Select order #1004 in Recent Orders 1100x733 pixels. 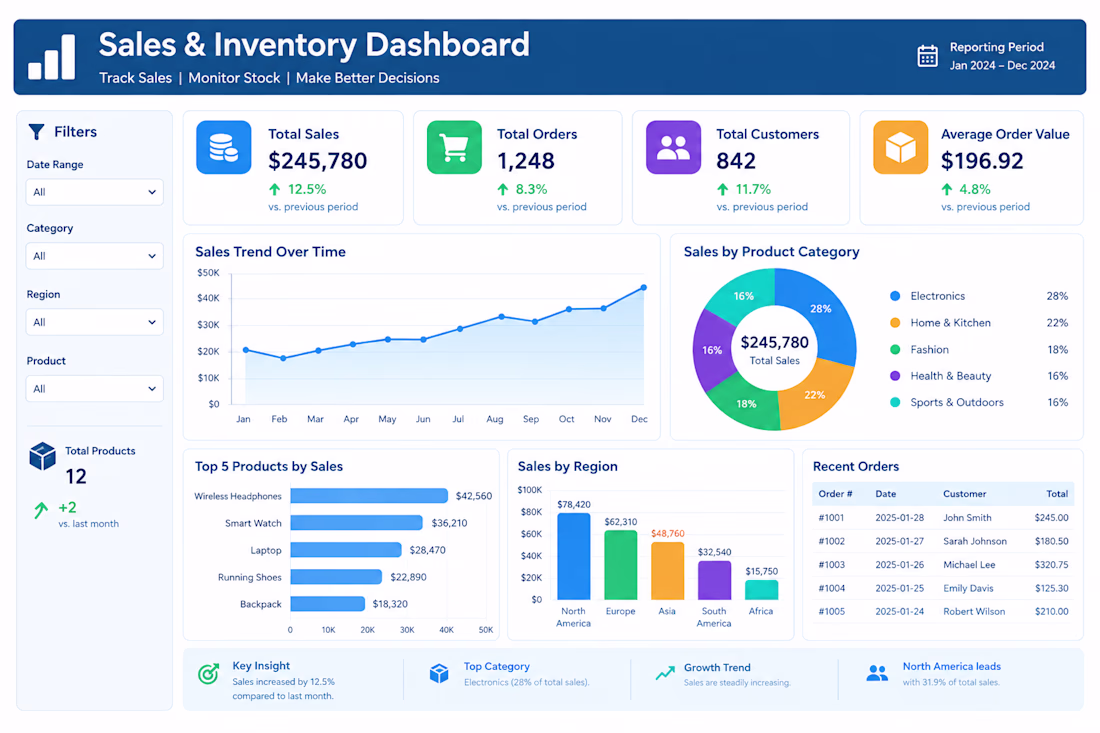coord(943,589)
